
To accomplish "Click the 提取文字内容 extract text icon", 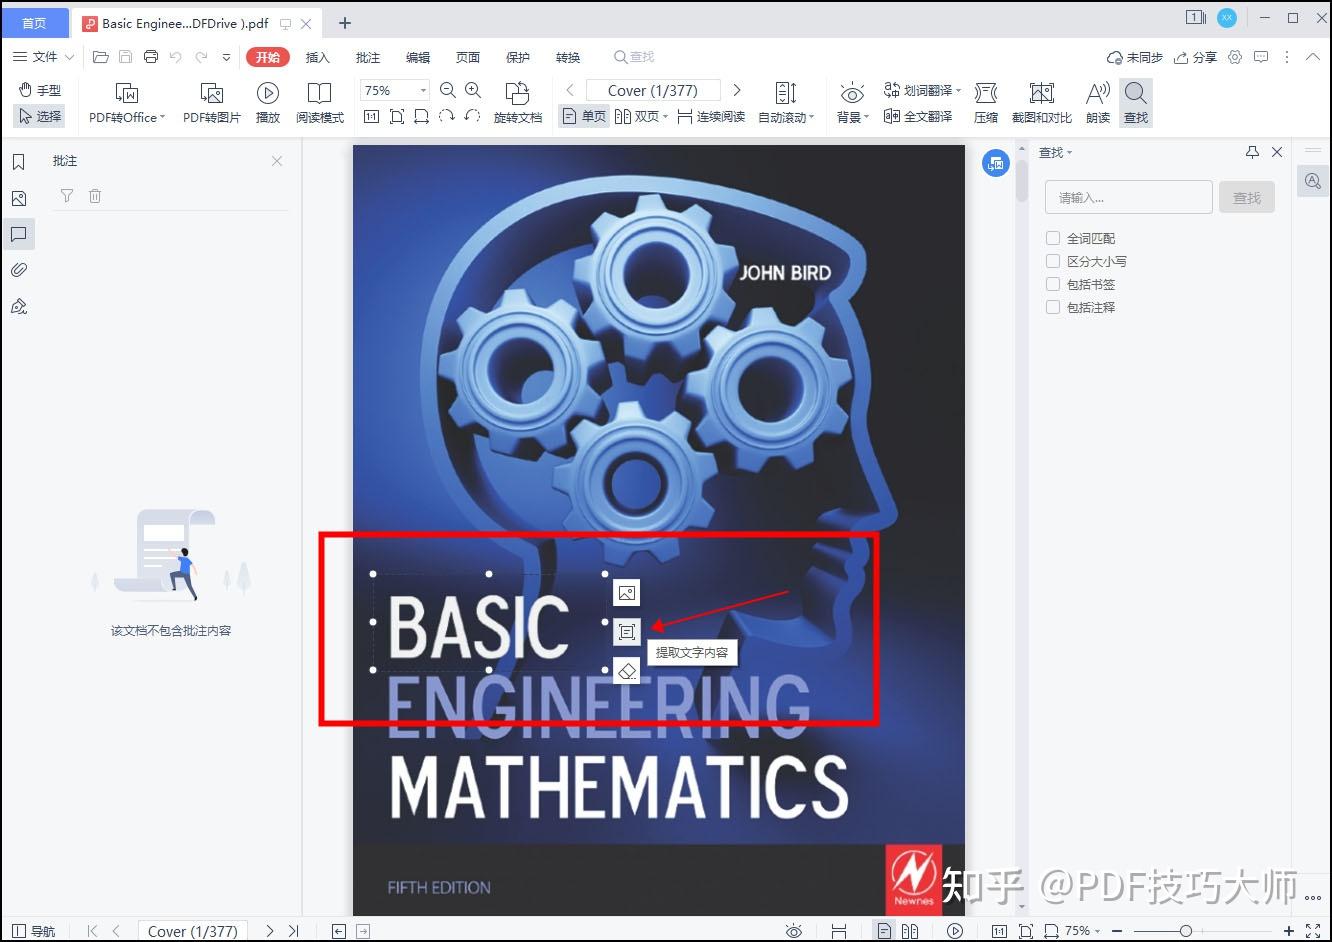I will click(627, 632).
